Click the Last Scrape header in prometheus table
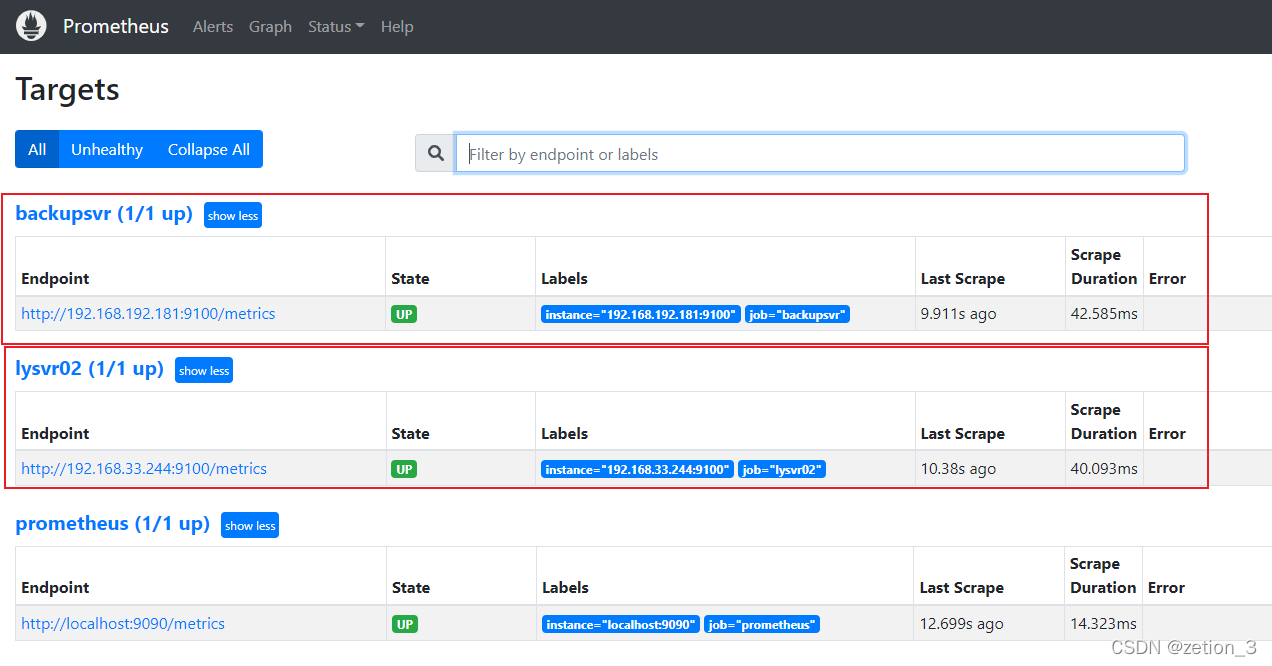 (962, 588)
